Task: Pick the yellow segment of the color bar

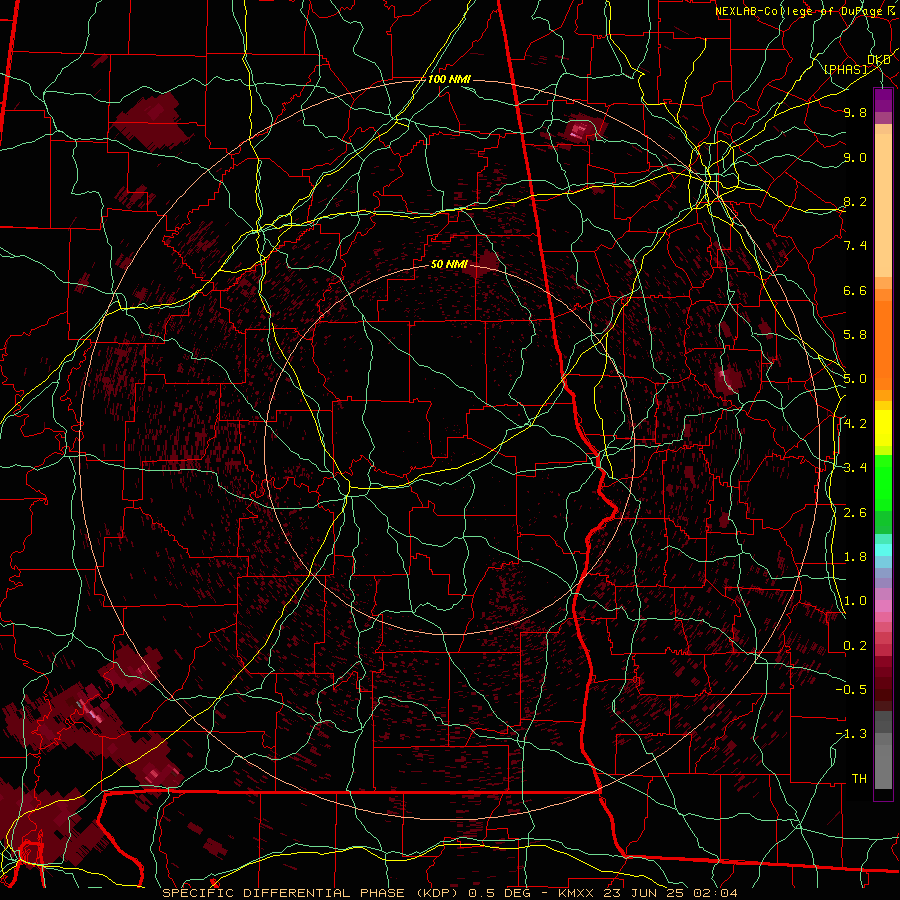Action: click(x=883, y=428)
